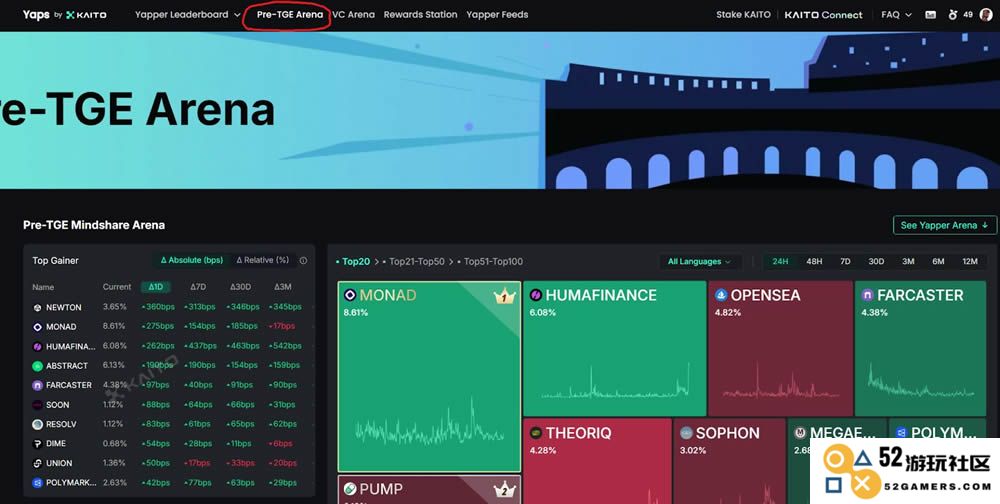The width and height of the screenshot is (1000, 504).
Task: Open the Pre-TGE Arena tab
Action: [x=290, y=15]
